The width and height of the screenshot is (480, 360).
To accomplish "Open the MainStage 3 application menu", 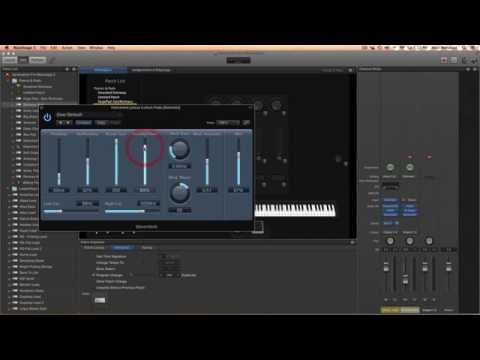I will [24, 48].
